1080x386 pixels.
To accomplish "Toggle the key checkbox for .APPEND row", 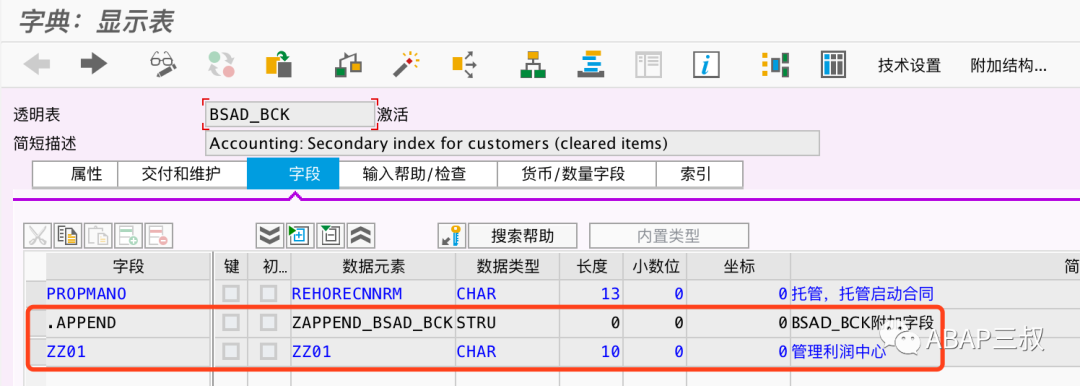I will [x=231, y=323].
